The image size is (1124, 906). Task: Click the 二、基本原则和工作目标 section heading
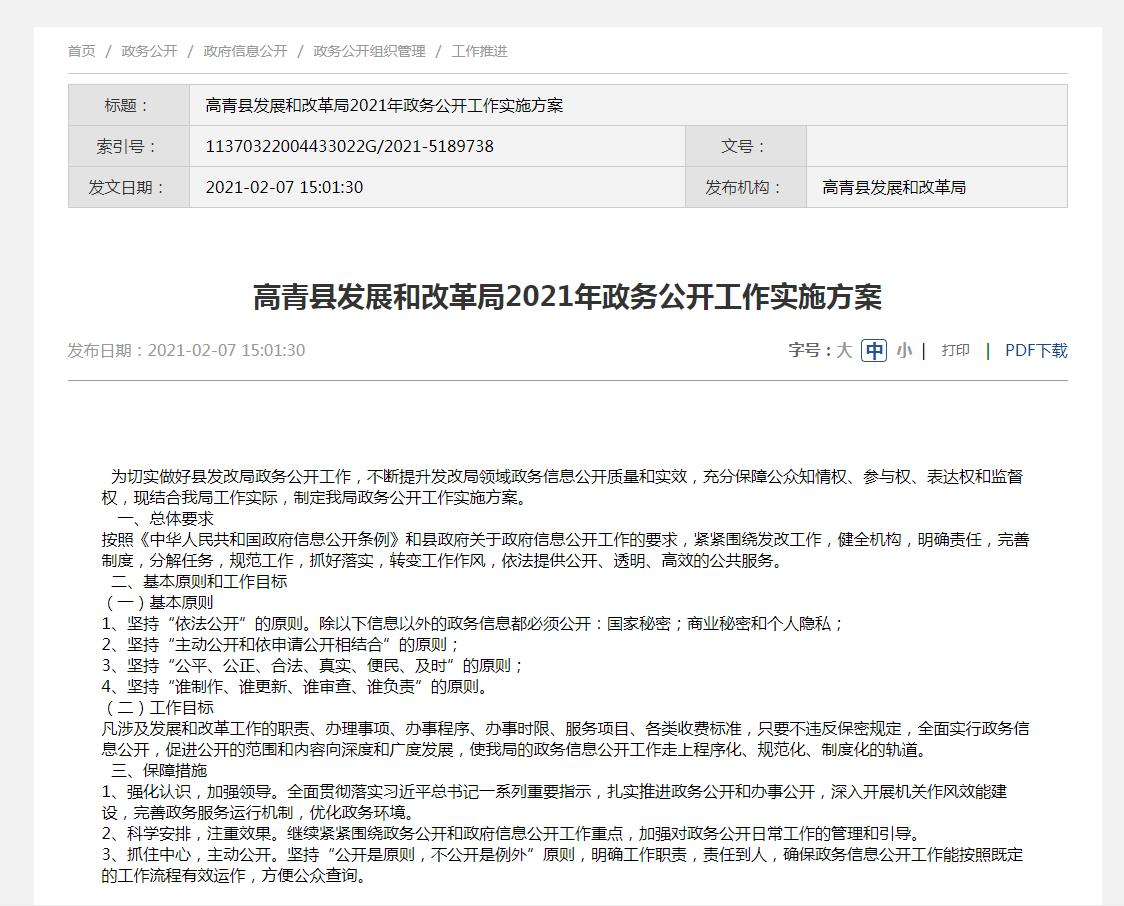pyautogui.click(x=199, y=581)
